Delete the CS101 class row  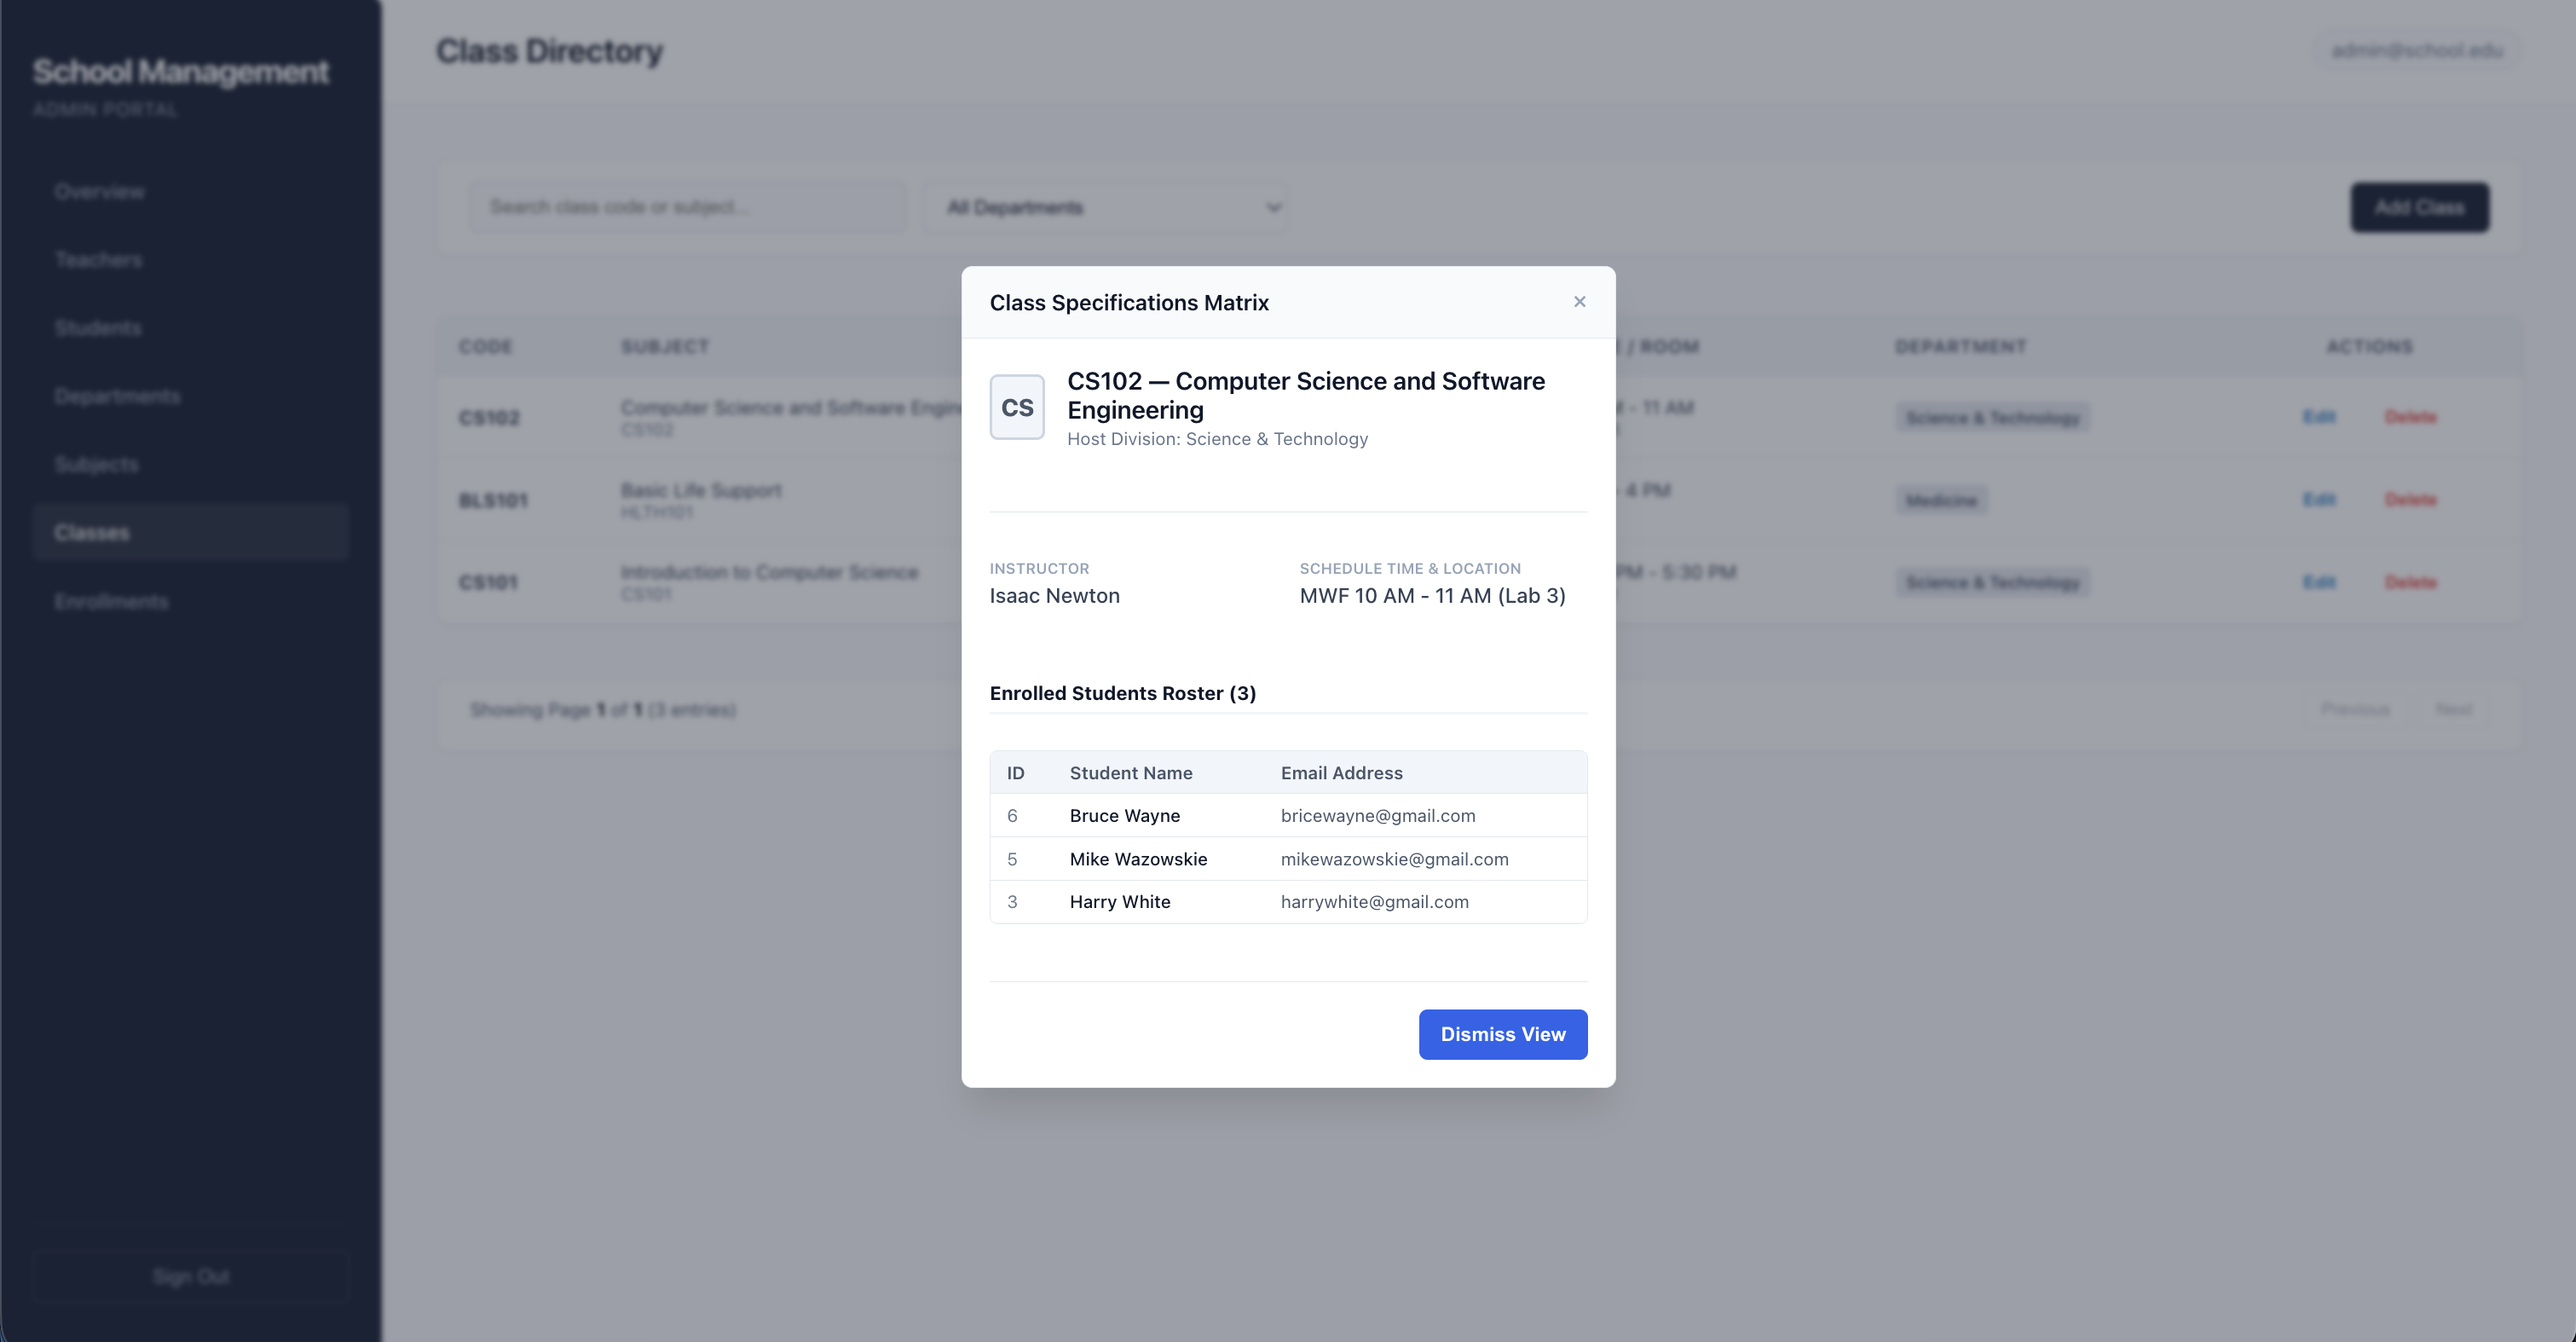tap(2410, 582)
